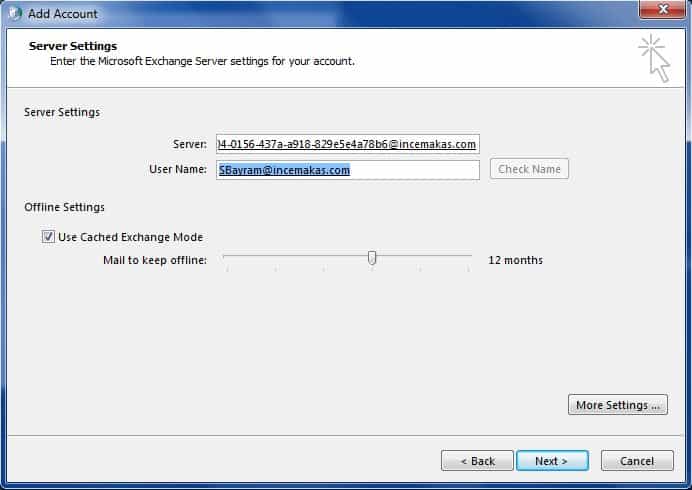
Task: Go back with the < Back button
Action: 477,461
